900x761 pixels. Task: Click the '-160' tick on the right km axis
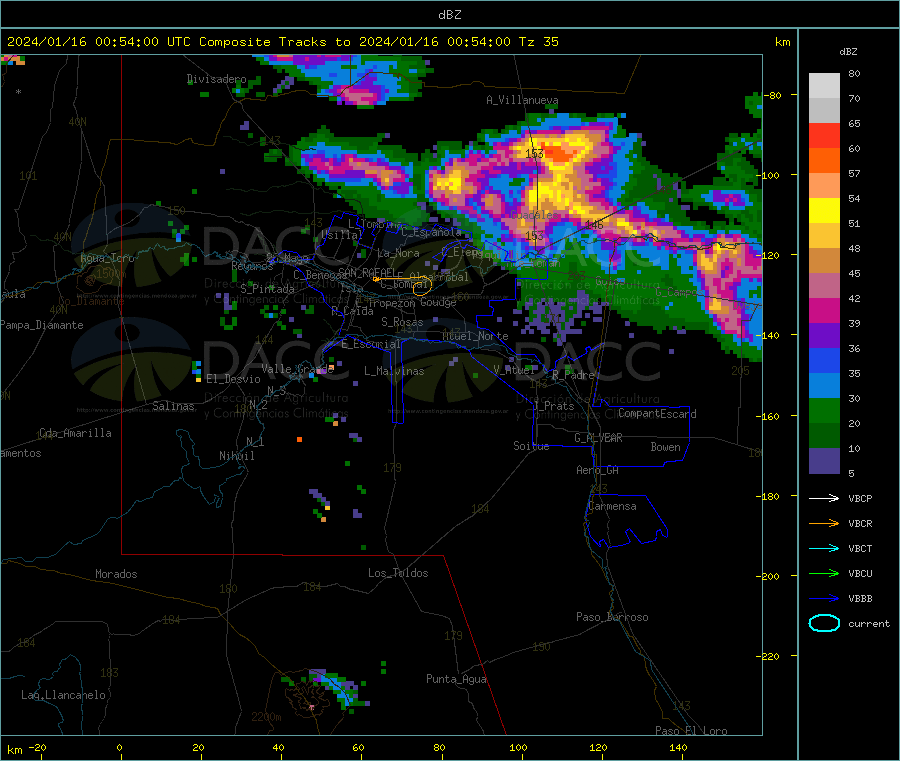click(768, 416)
